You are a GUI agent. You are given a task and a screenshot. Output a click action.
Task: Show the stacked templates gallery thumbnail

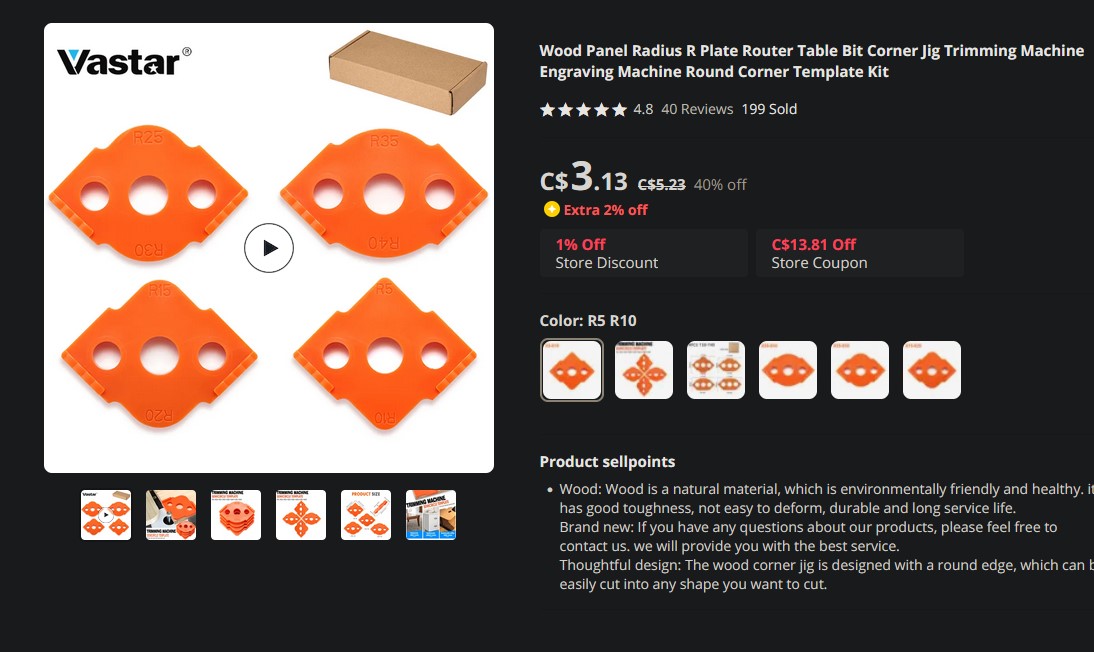[236, 515]
